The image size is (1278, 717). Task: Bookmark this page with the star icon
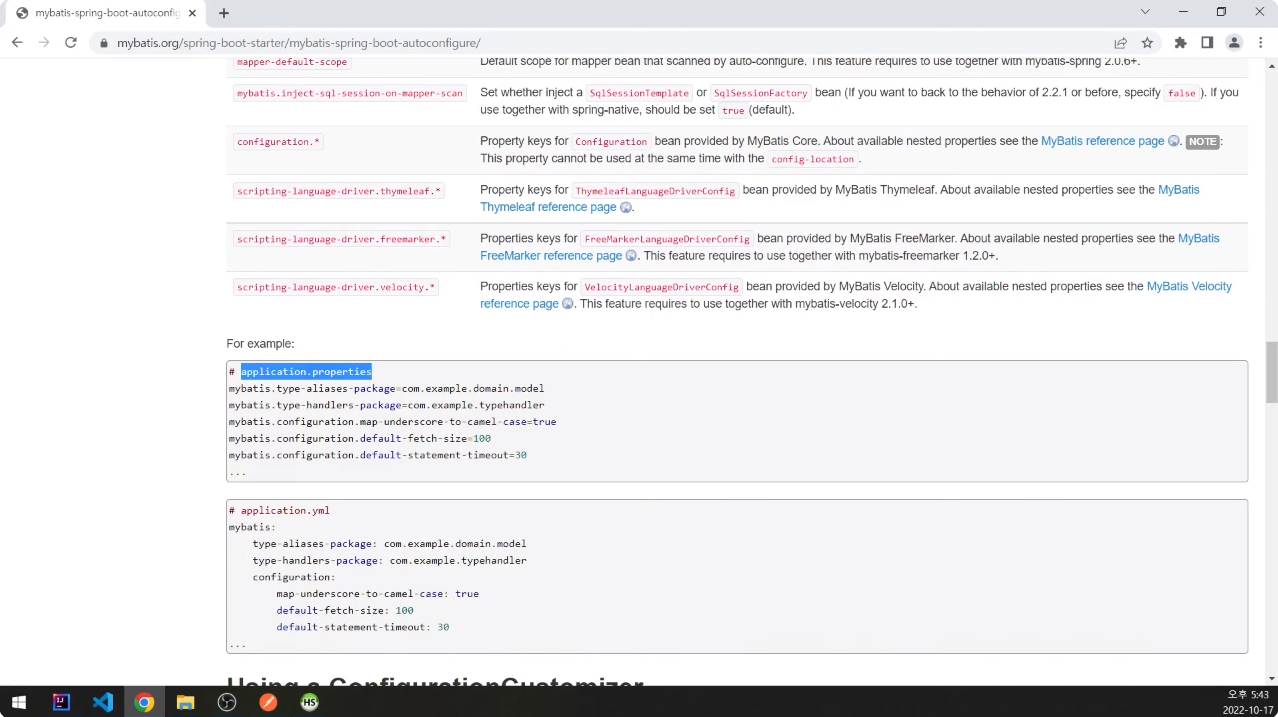[x=1147, y=43]
